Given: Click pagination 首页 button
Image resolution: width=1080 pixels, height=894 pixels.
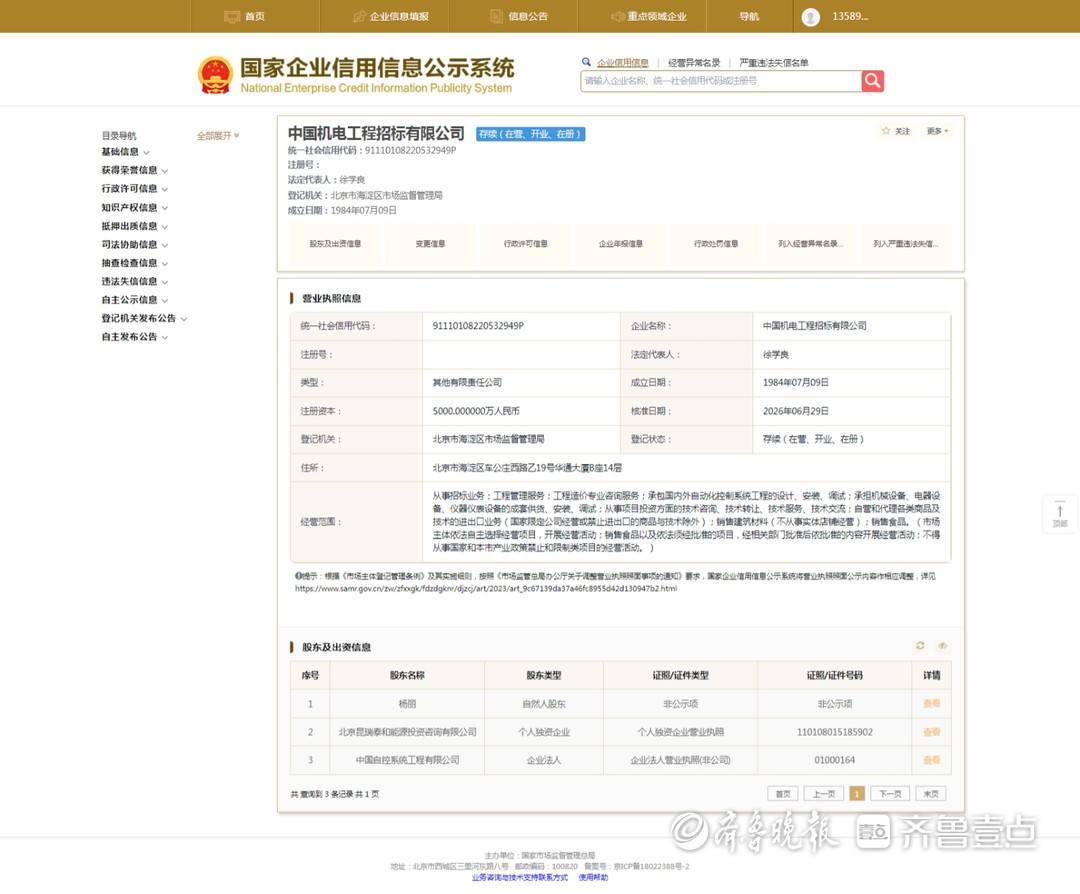Looking at the screenshot, I should [x=782, y=793].
